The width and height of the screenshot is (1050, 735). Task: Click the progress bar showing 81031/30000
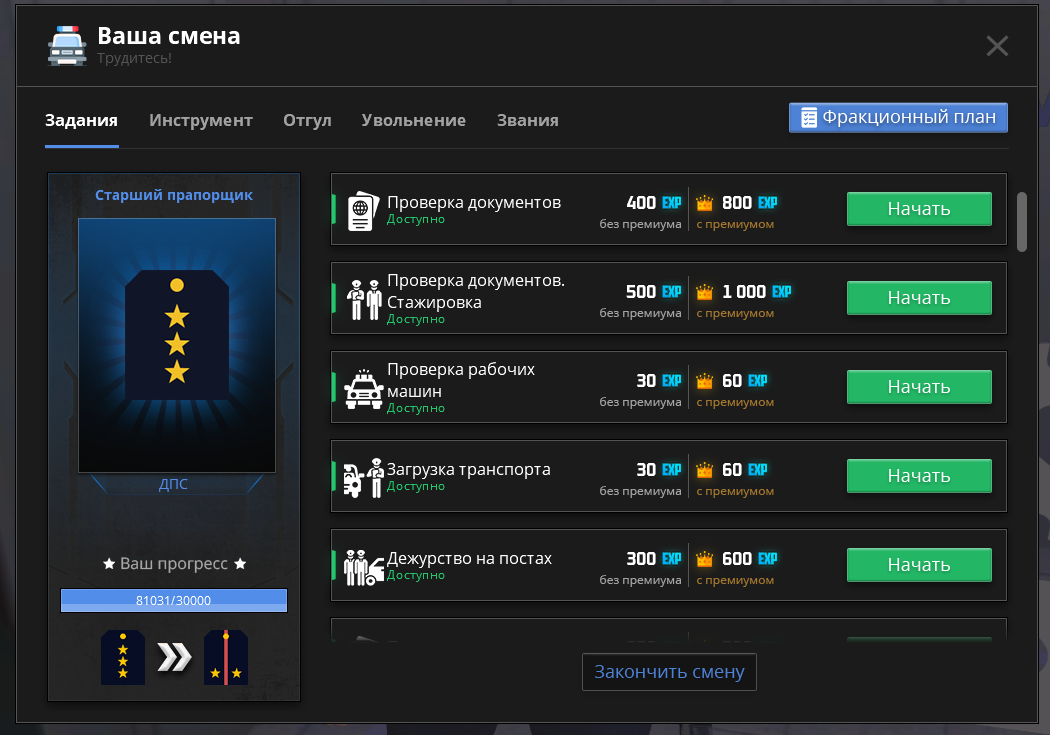tap(174, 600)
